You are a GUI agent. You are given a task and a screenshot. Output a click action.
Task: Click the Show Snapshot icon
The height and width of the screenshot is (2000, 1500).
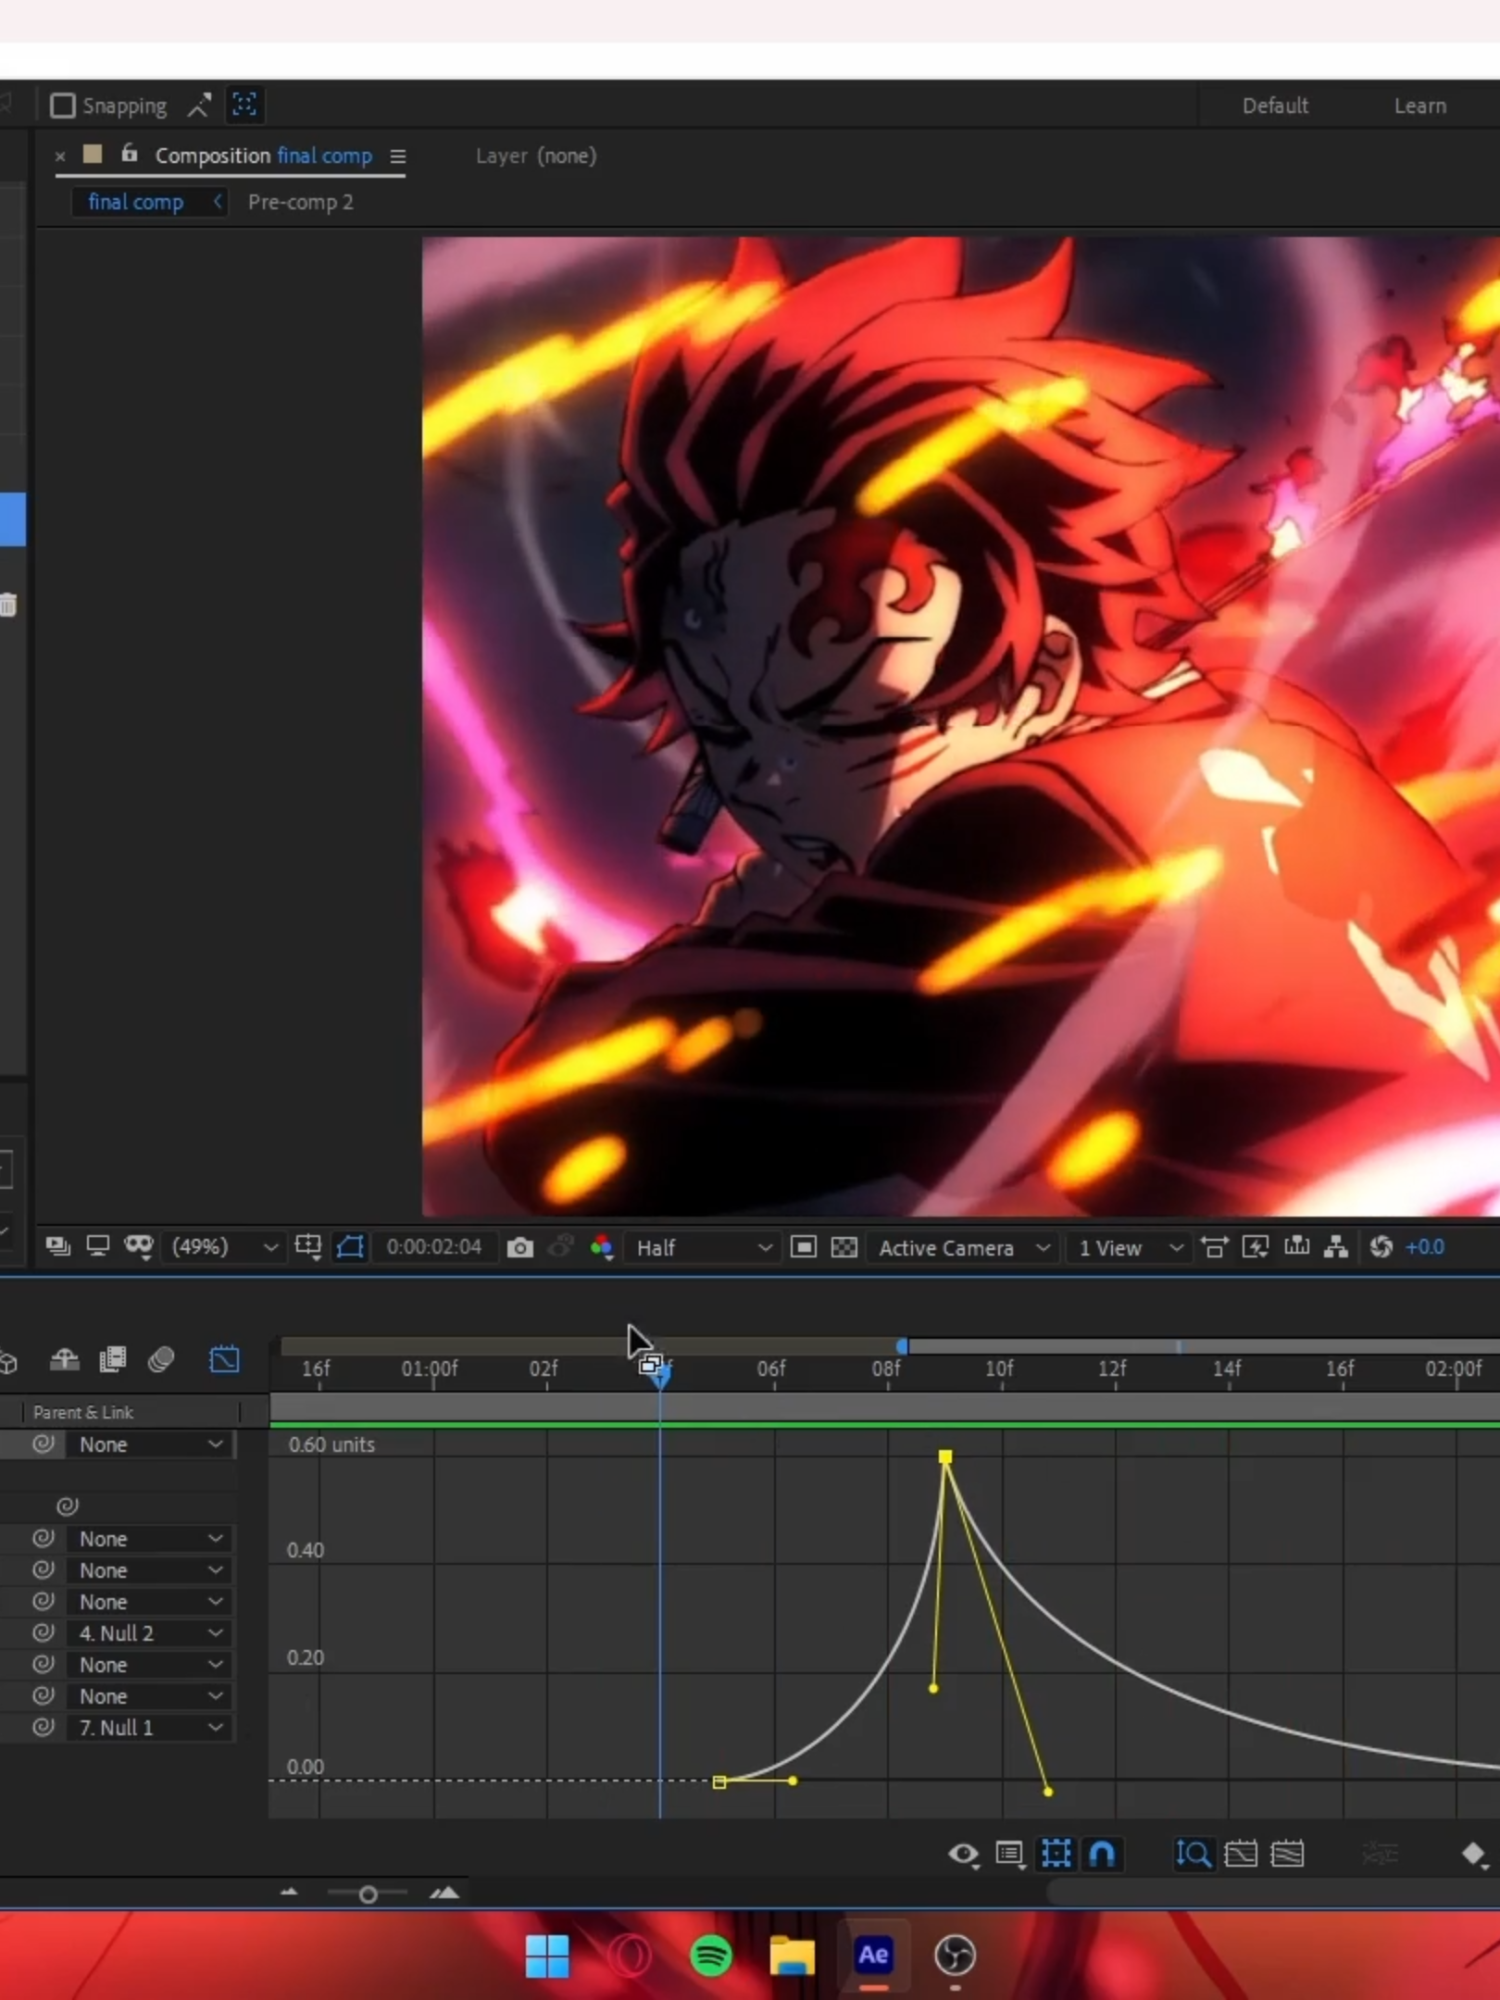[561, 1247]
